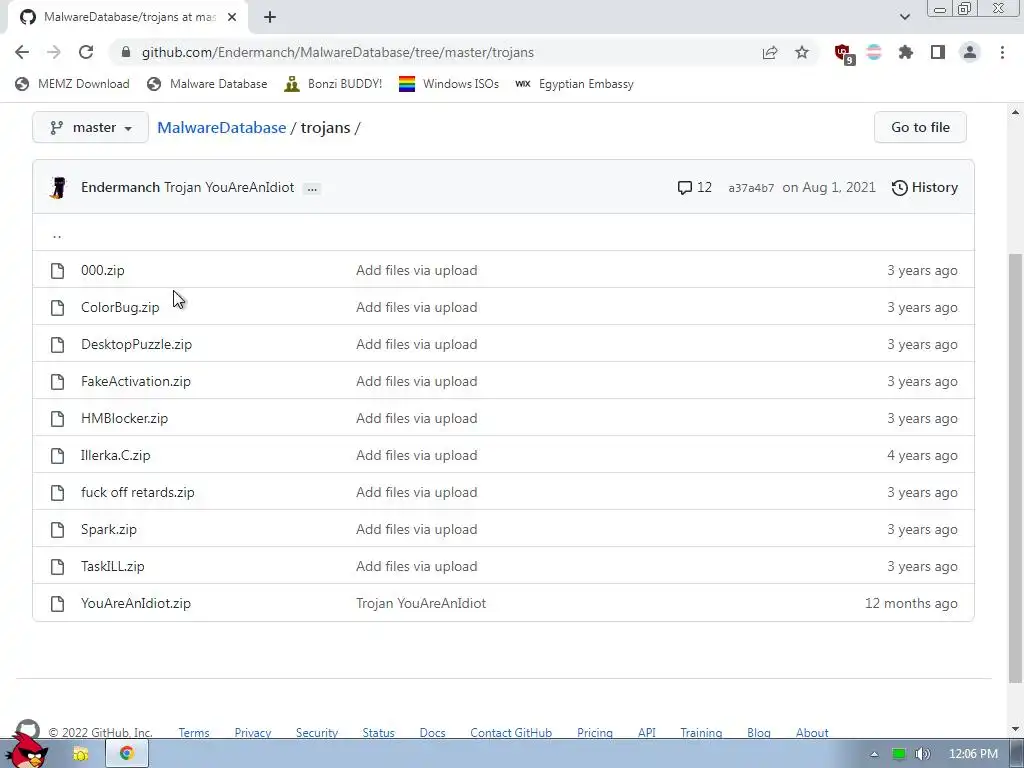1024x768 pixels.
Task: Click '4 years ago' timestamp for Illerka.C.zip
Action: point(922,455)
